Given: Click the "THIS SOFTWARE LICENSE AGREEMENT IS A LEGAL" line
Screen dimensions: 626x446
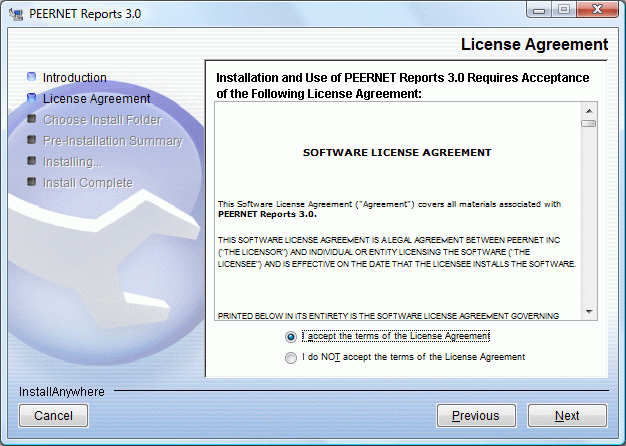Looking at the screenshot, I should click(x=389, y=240).
